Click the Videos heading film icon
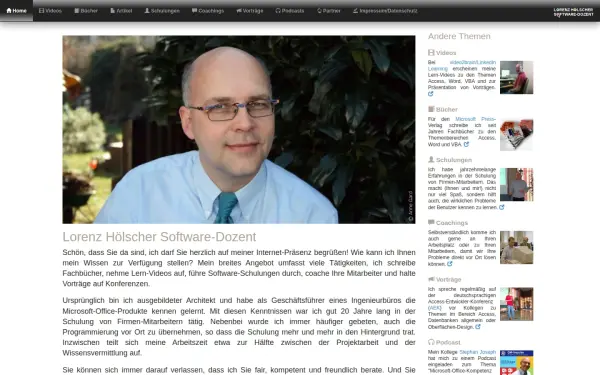 431,52
